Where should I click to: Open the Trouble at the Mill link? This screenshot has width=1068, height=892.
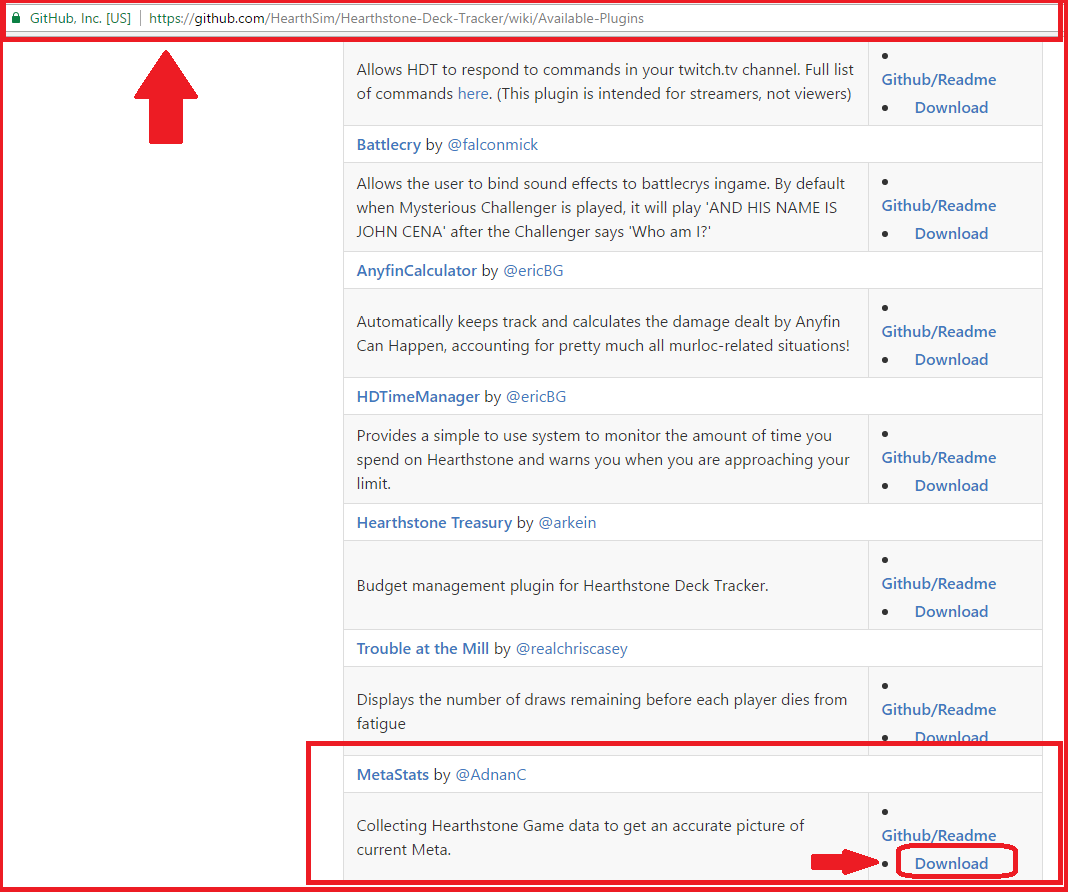point(422,648)
